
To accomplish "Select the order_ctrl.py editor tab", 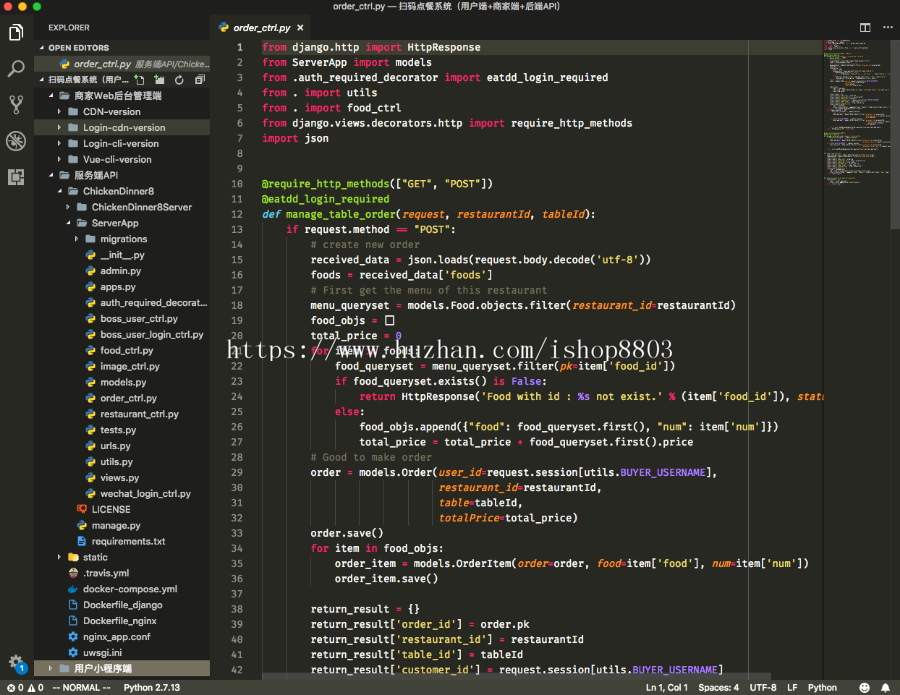I will [x=261, y=28].
